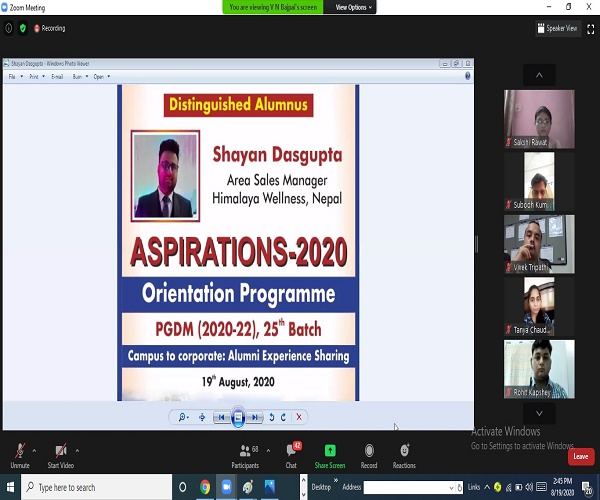The height and width of the screenshot is (500, 600).
Task: Click the meeting information icon
Action: (x=8, y=28)
